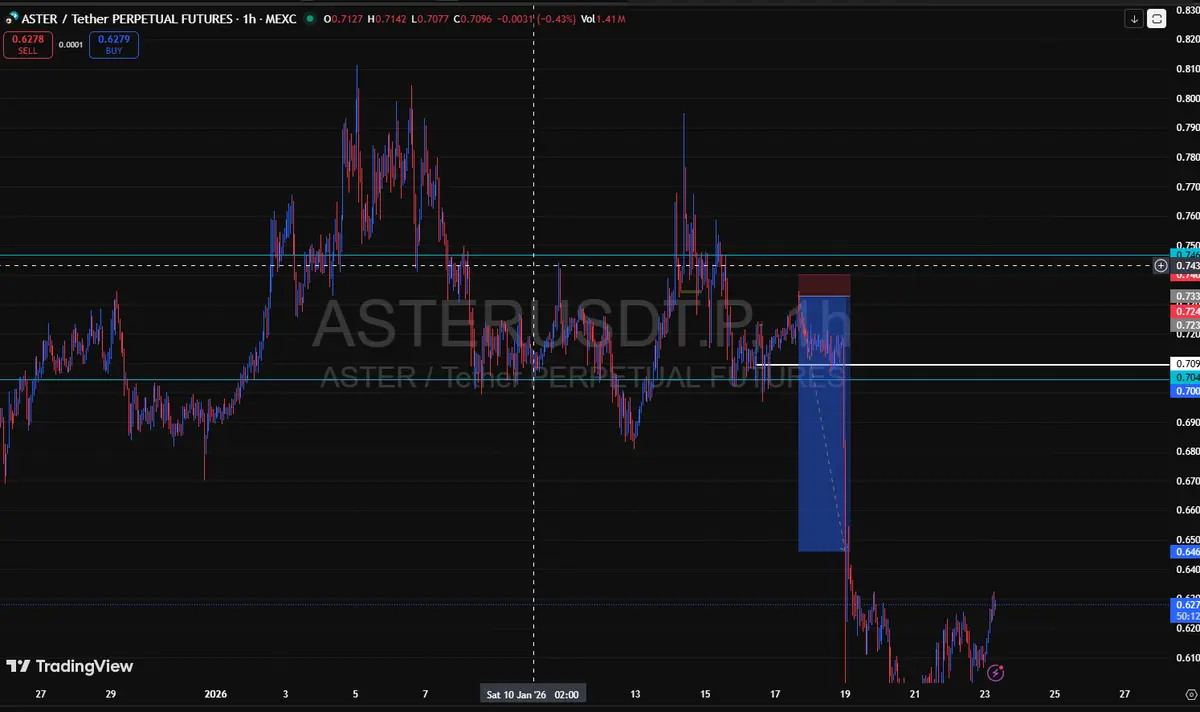Select the upper teal horizontal line near 0.746
The height and width of the screenshot is (712, 1200).
[584, 256]
